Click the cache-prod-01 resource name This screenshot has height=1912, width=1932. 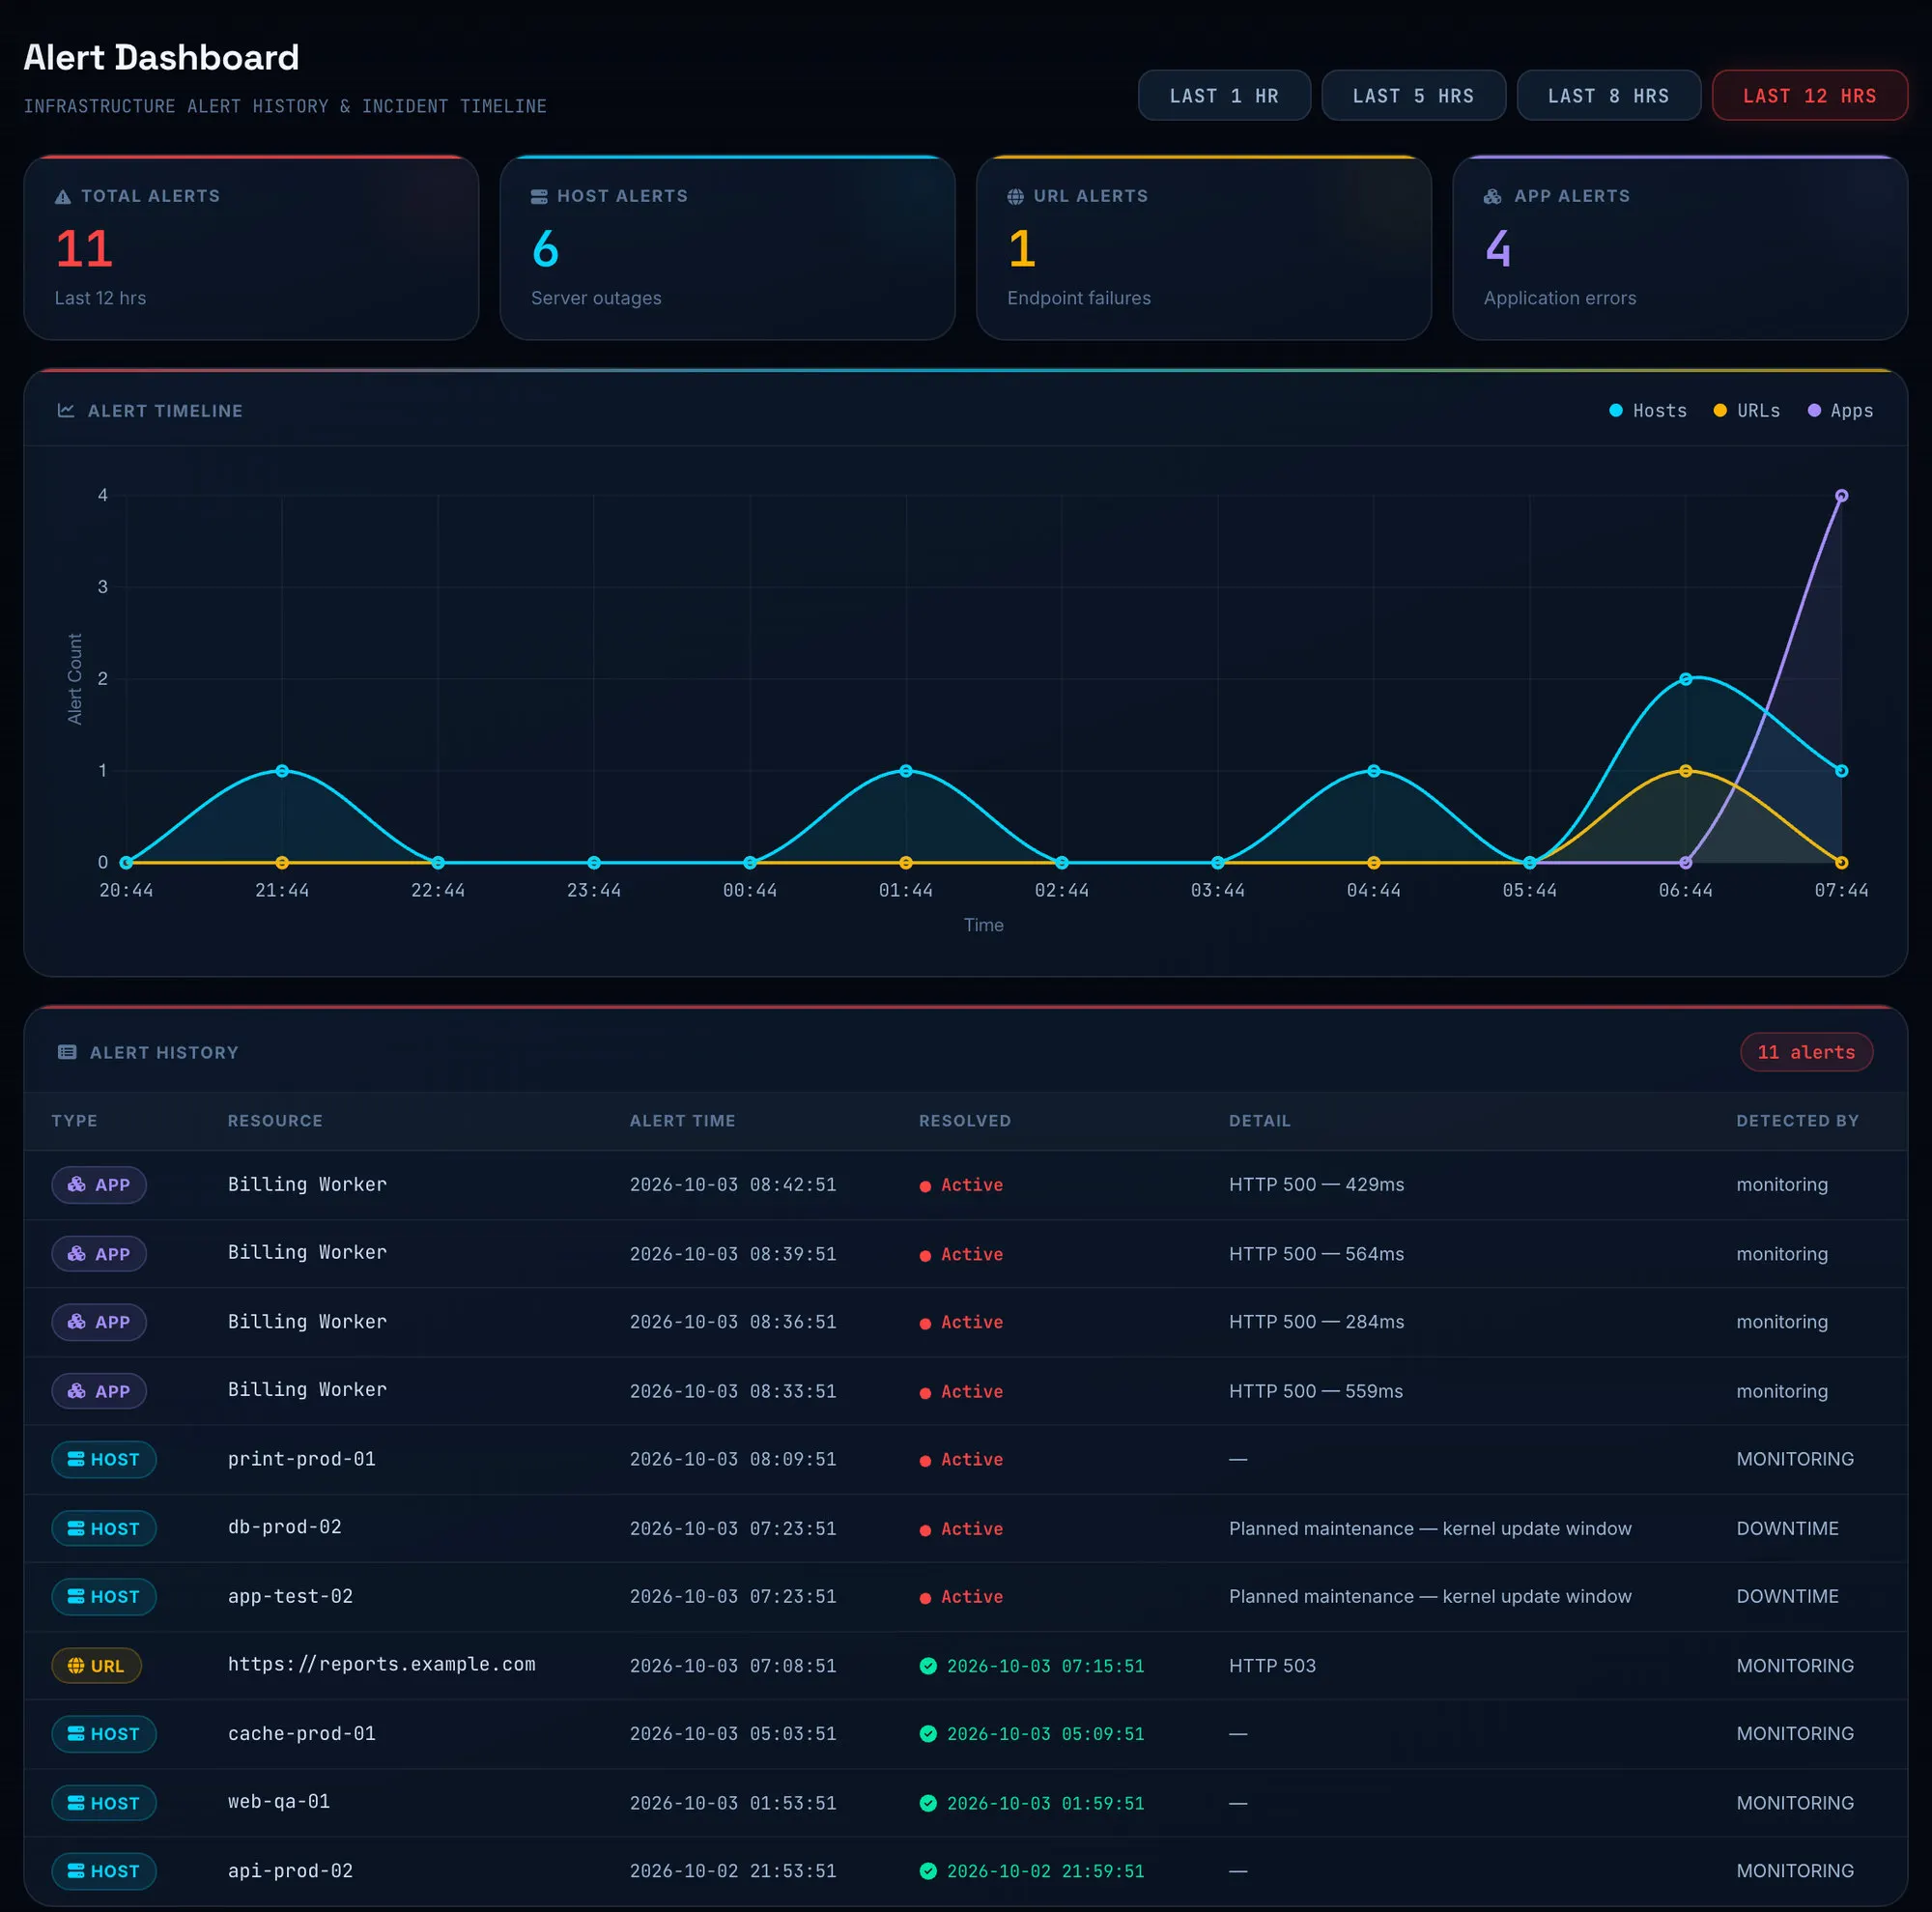tap(301, 1734)
